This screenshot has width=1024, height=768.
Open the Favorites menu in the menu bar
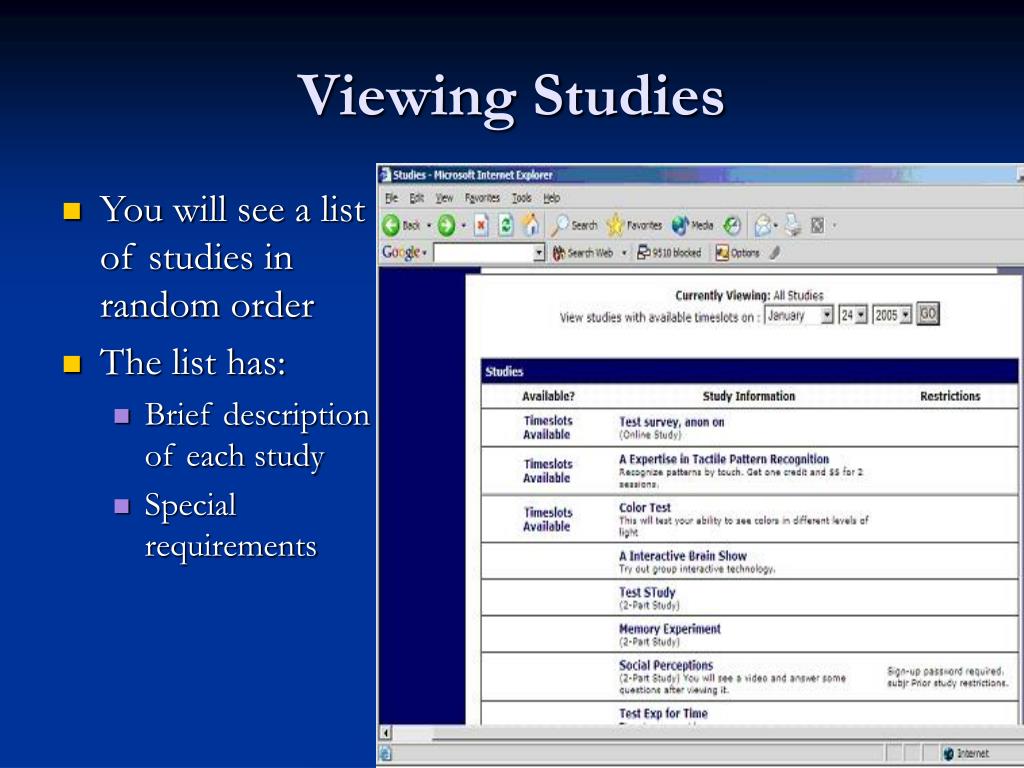pyautogui.click(x=482, y=198)
